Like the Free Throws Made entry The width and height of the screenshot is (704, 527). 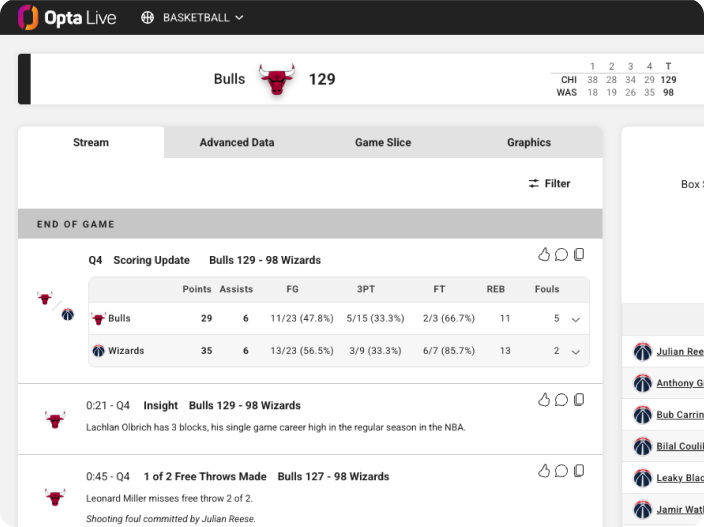pos(544,470)
